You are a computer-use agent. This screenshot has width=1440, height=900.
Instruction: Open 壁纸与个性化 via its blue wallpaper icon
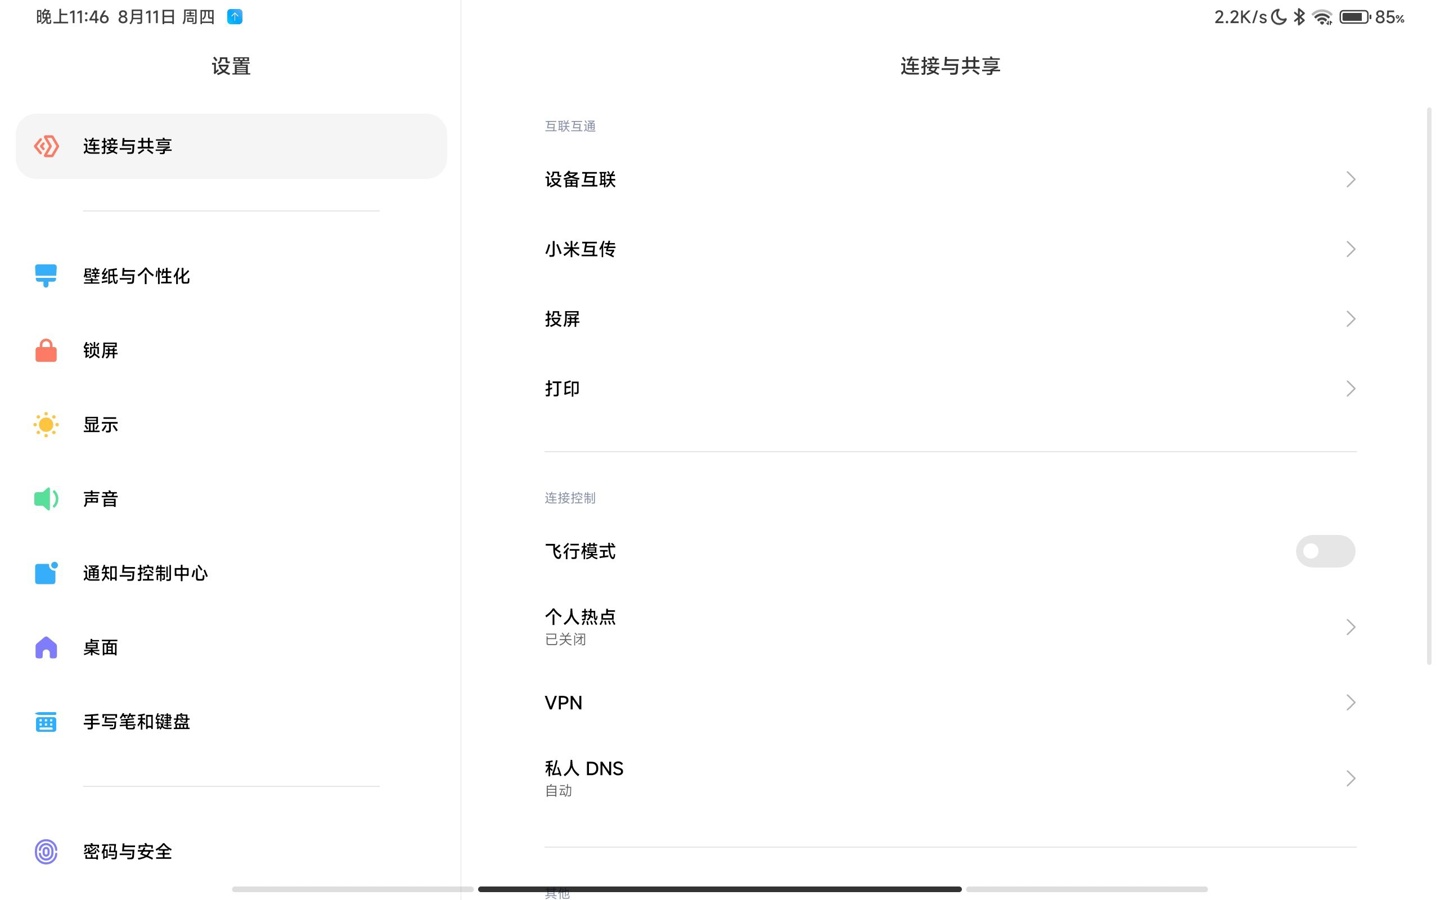point(45,276)
